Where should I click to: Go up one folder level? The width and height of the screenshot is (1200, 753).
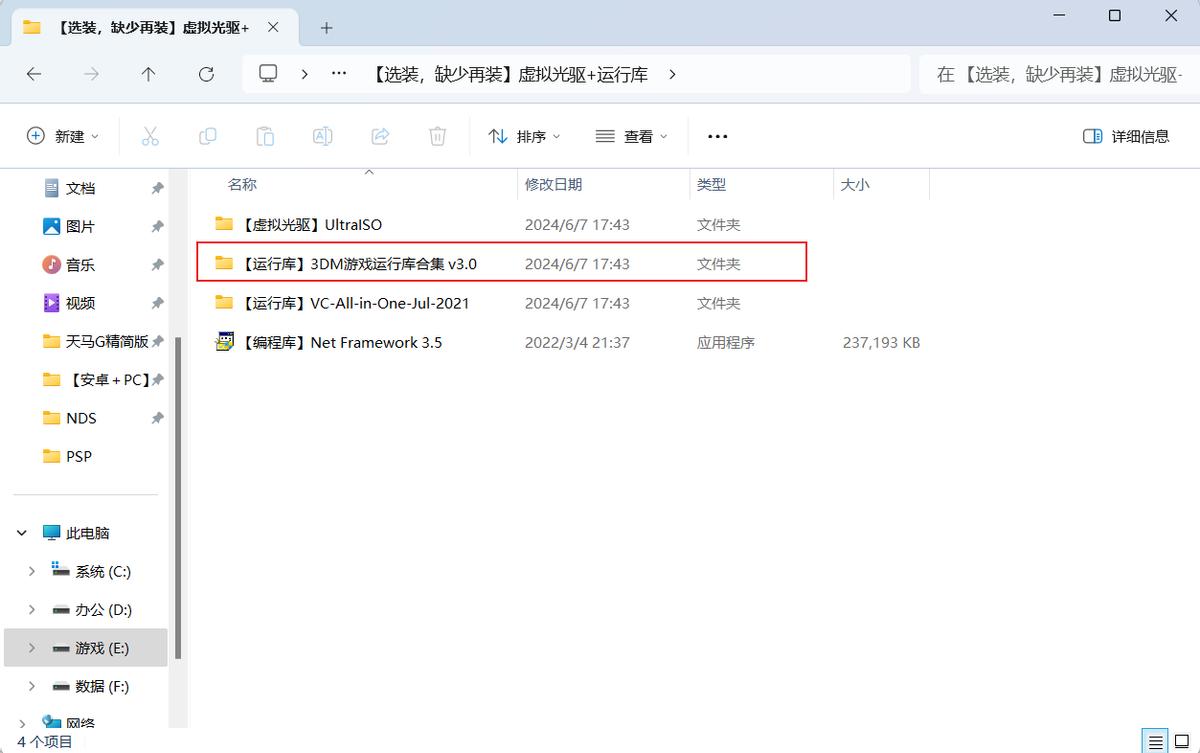click(x=148, y=74)
